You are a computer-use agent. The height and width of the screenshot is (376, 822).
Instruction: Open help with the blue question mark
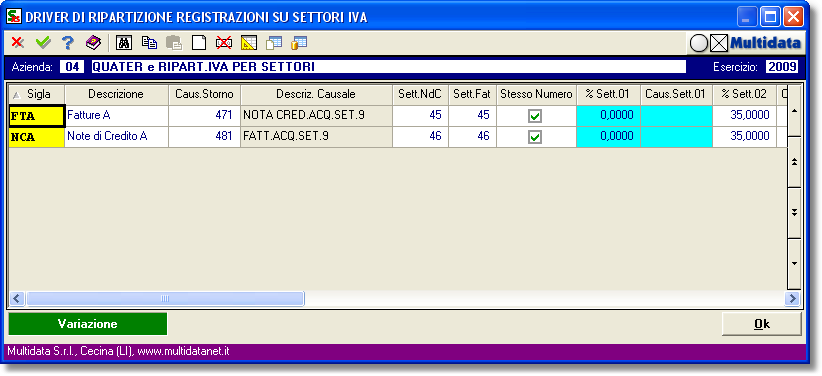(x=67, y=42)
